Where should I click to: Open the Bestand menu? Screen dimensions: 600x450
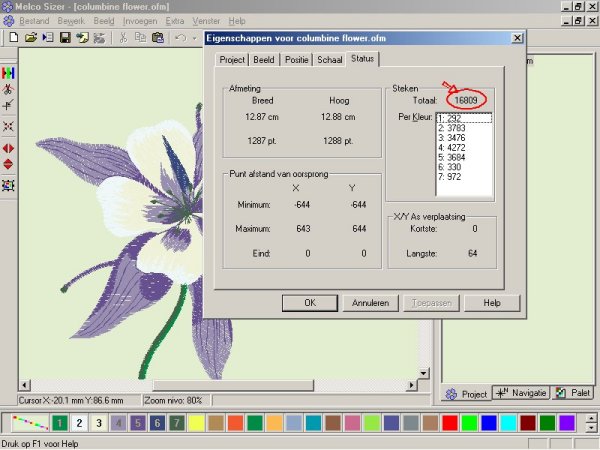pos(34,21)
